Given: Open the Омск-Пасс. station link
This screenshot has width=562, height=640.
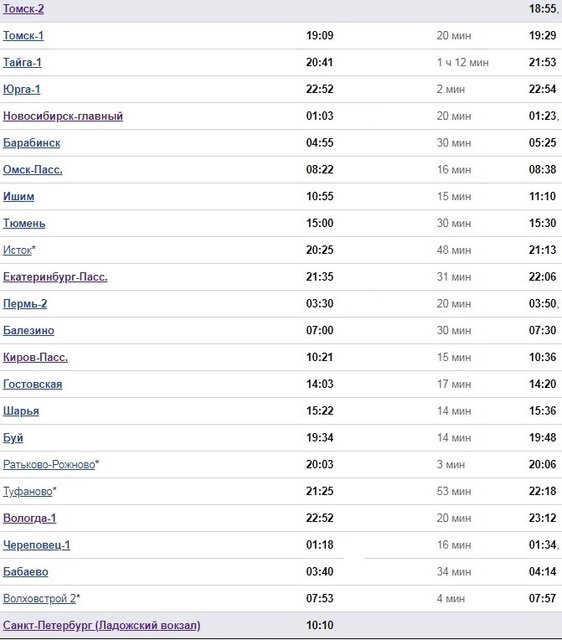Looking at the screenshot, I should pyautogui.click(x=33, y=169).
